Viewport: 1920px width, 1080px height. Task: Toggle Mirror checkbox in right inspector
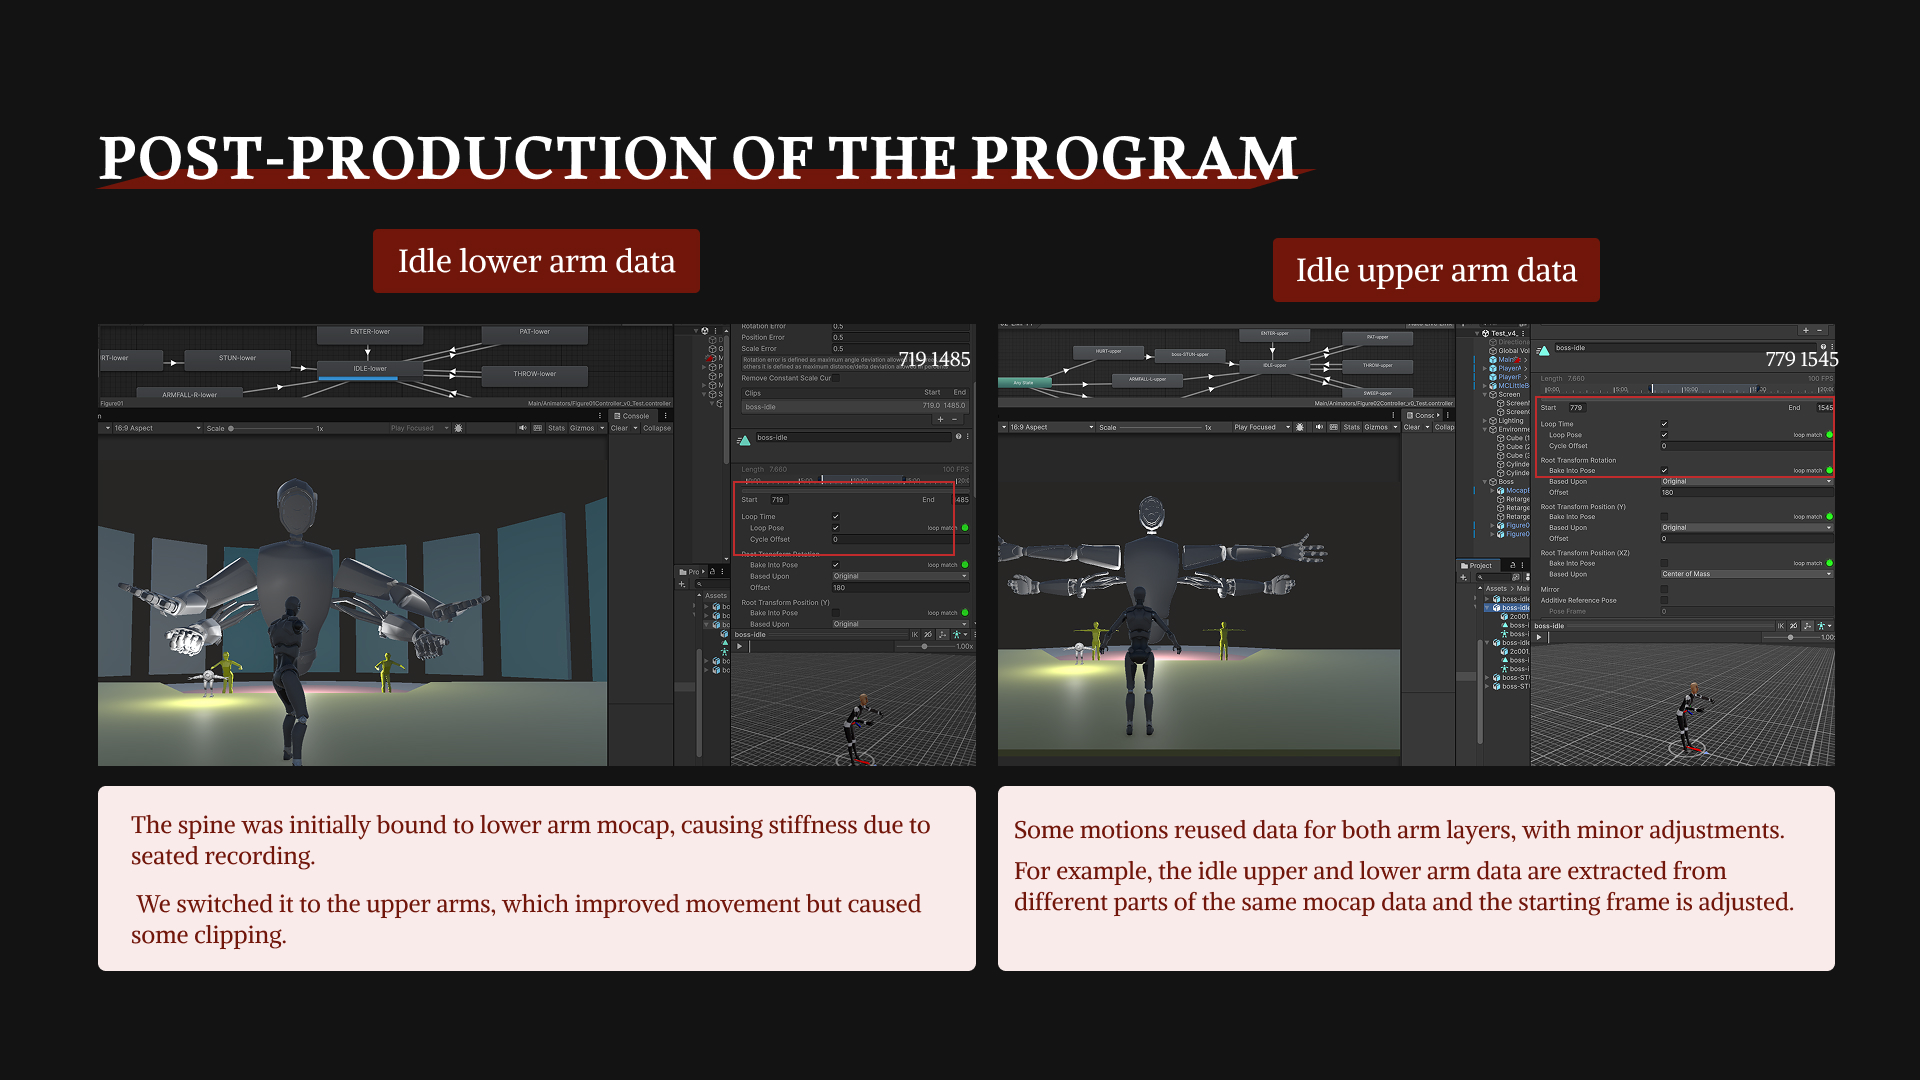1664,590
